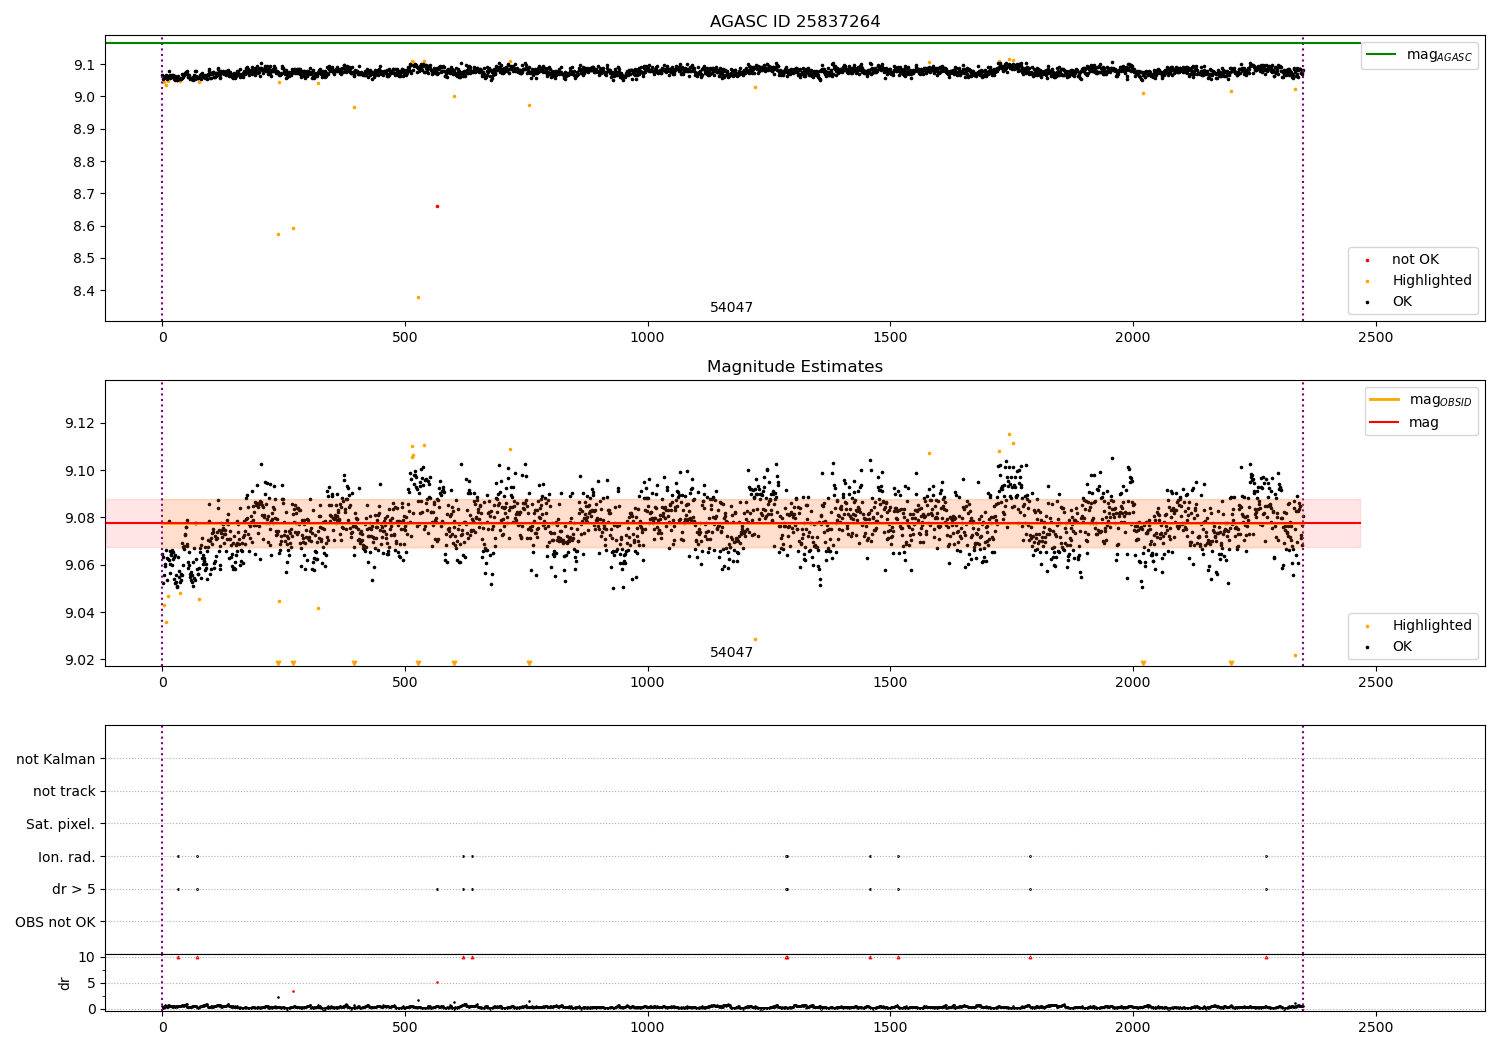Click the lowest orange point near 8.38 magnitude

tap(418, 297)
